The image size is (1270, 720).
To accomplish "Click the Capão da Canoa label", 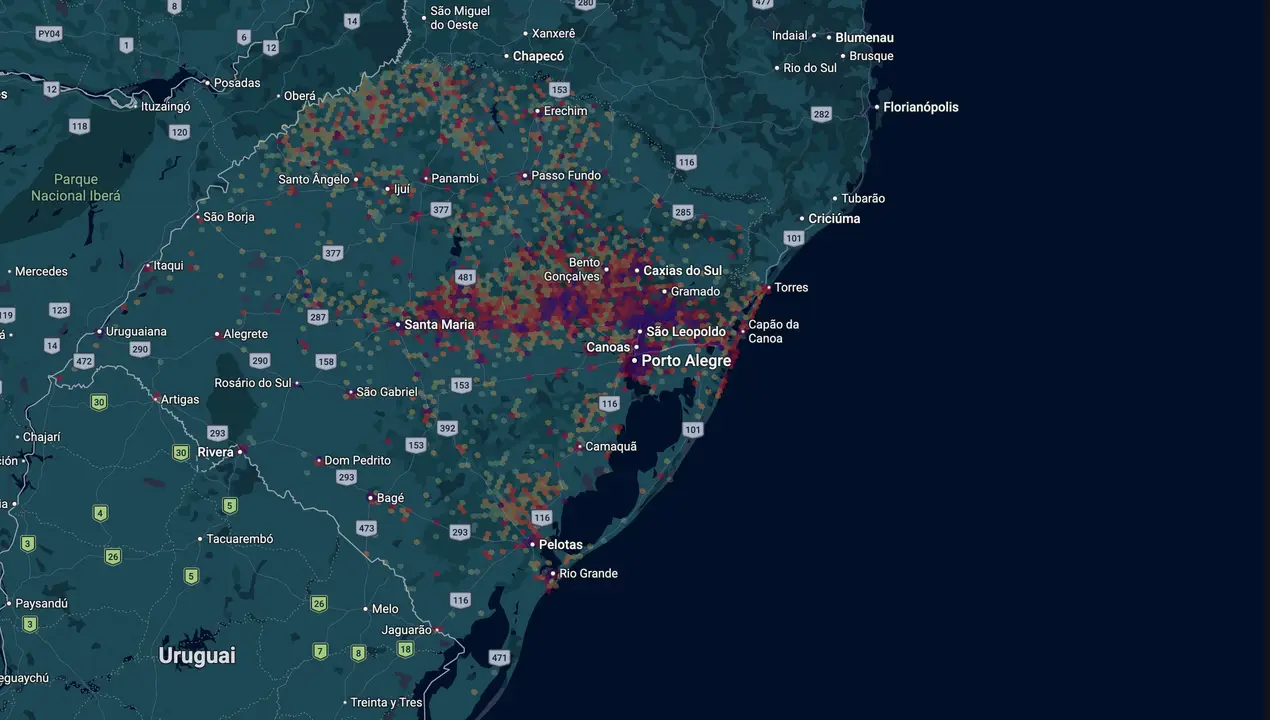I will coord(773,331).
